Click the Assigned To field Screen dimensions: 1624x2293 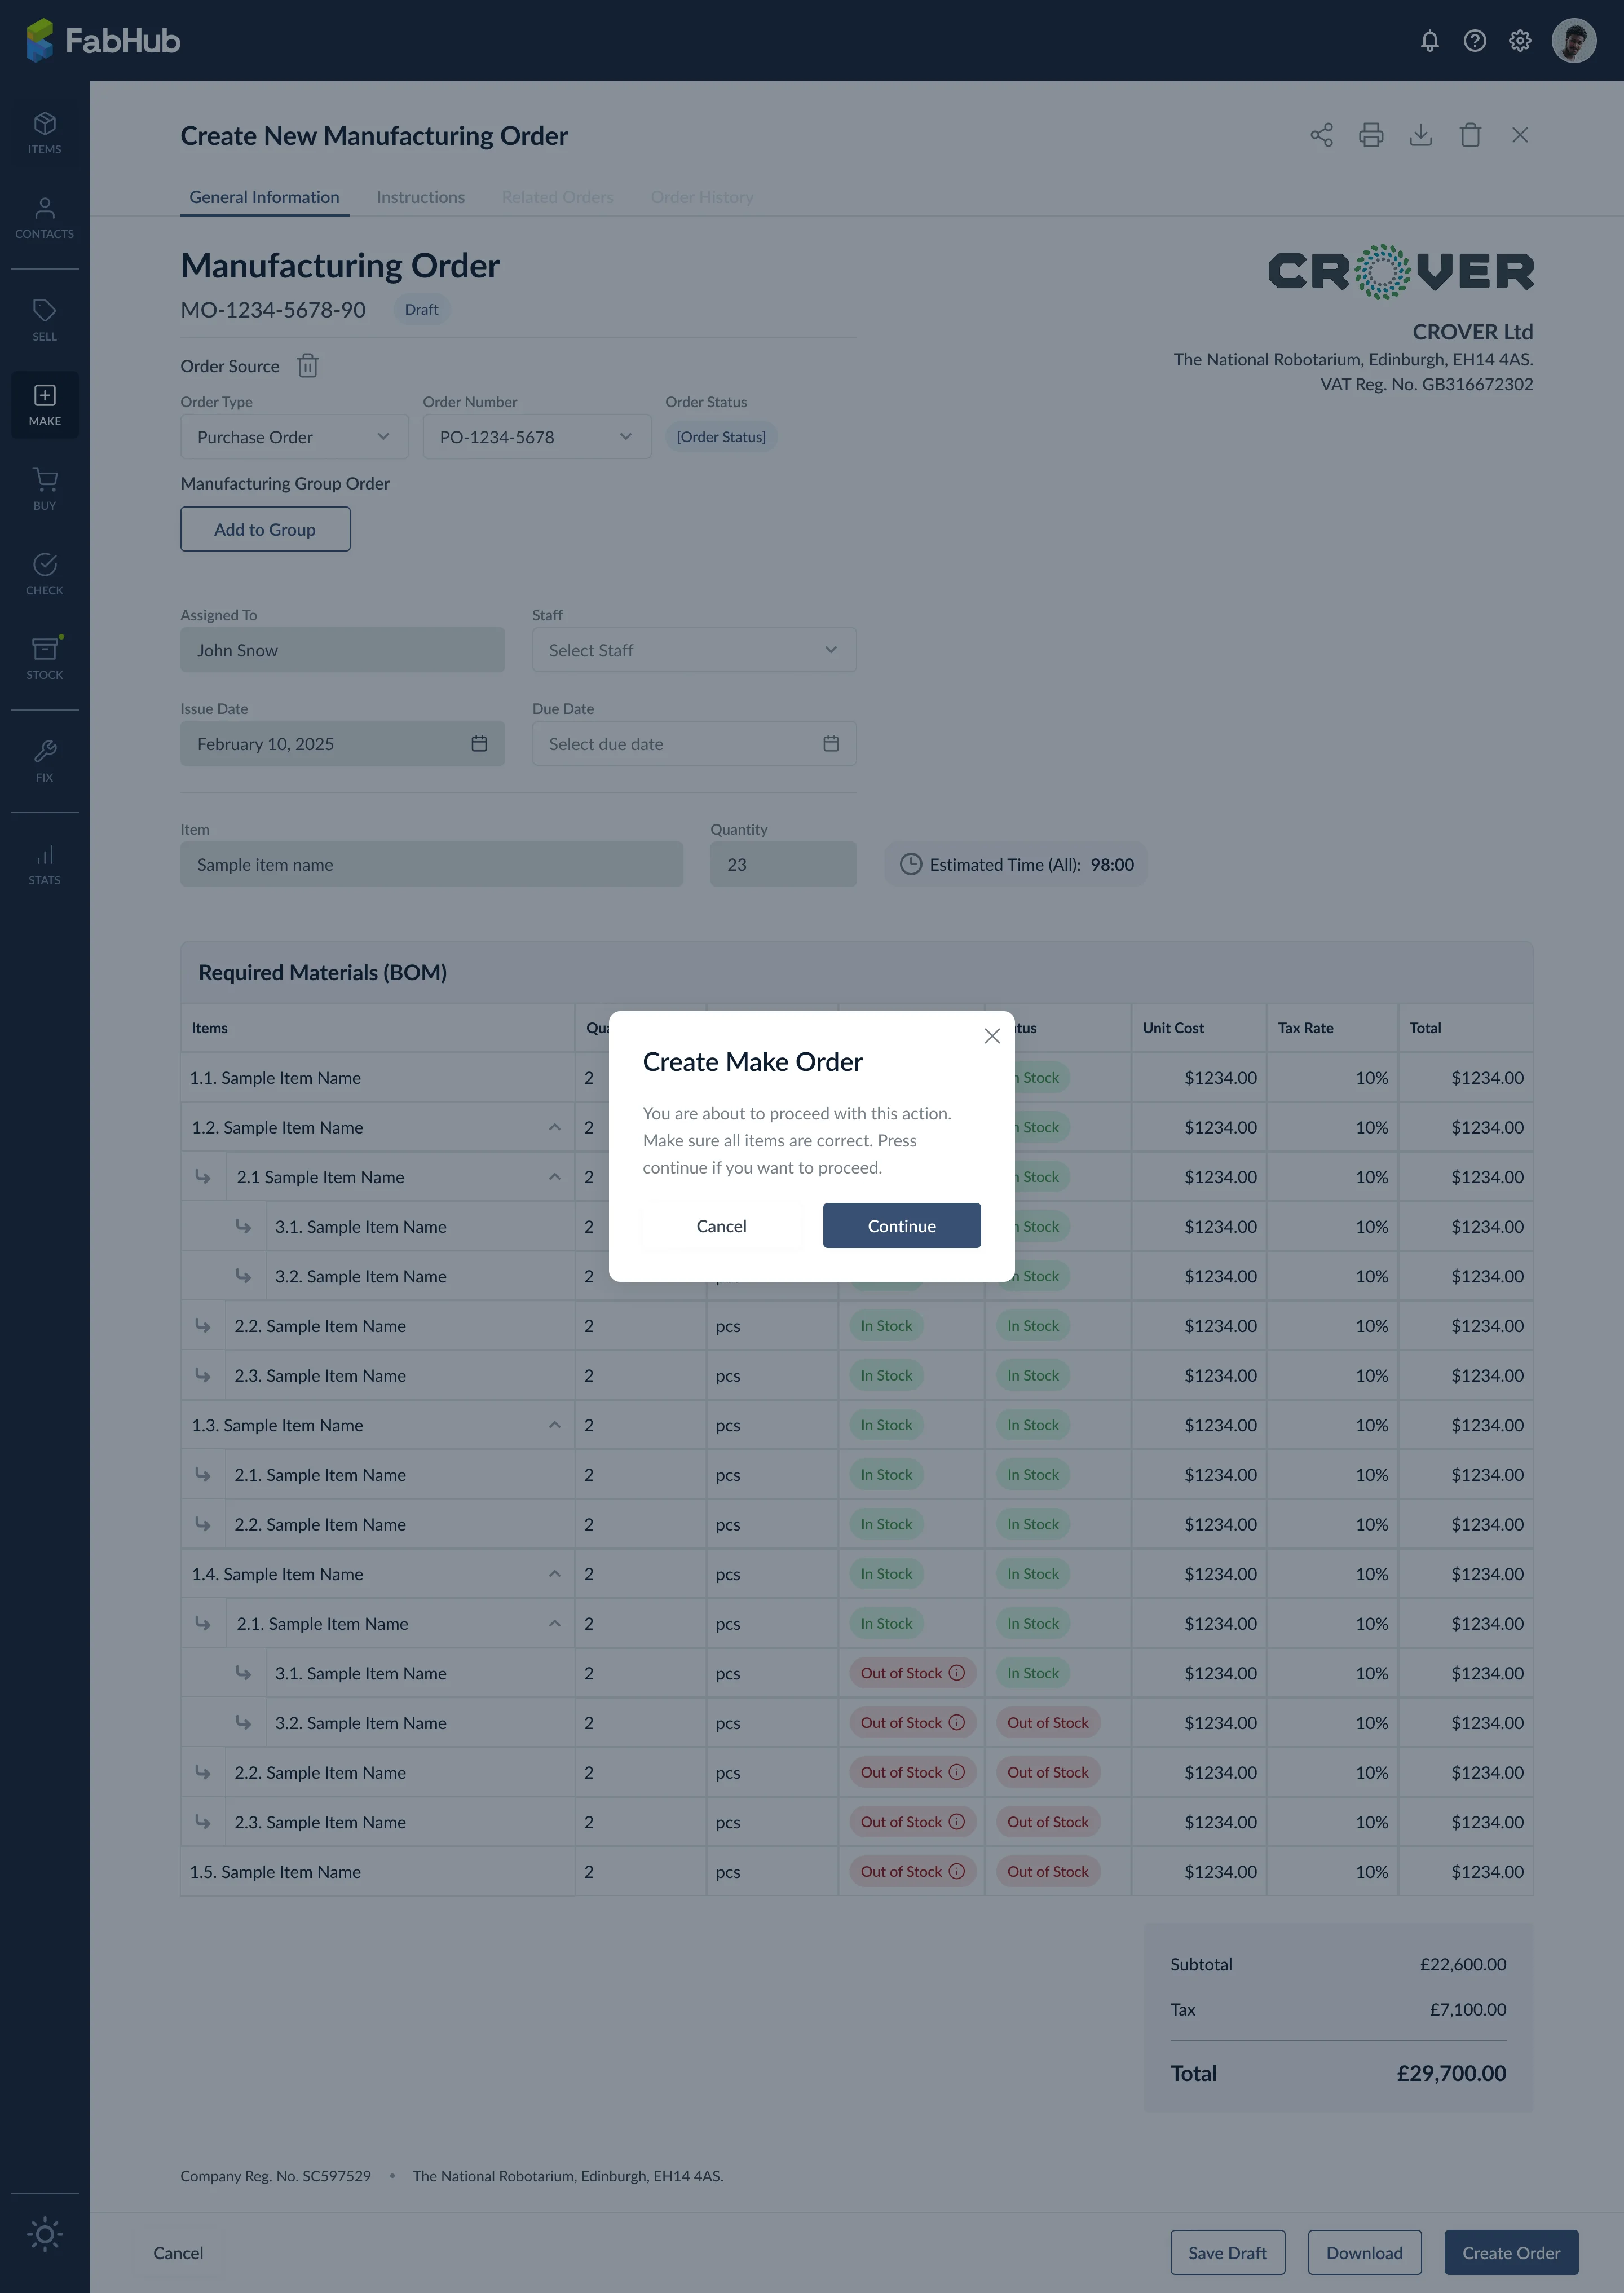pos(342,650)
